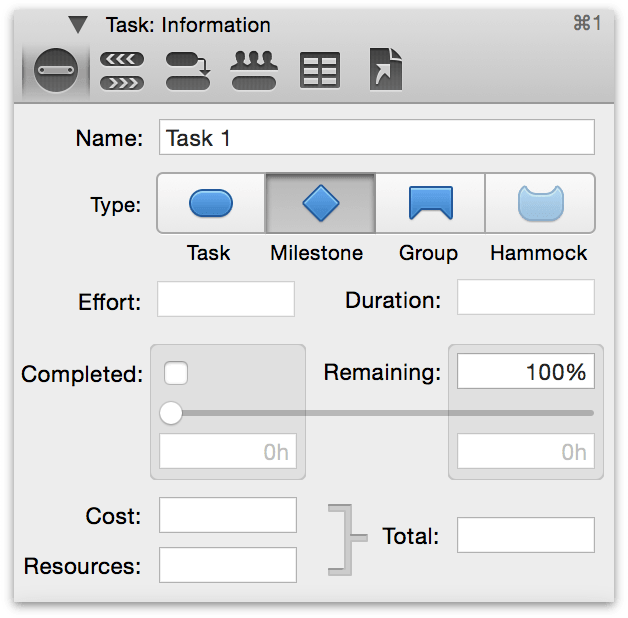Click the completion slider knob
The width and height of the screenshot is (628, 618).
[x=171, y=413]
